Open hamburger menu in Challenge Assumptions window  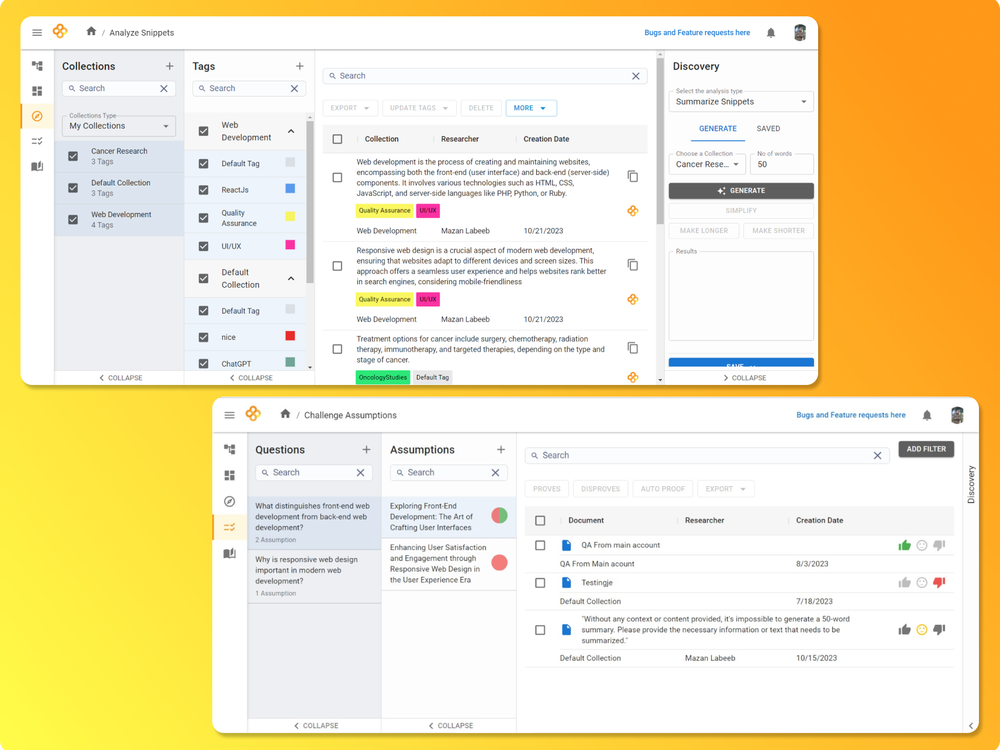point(230,415)
